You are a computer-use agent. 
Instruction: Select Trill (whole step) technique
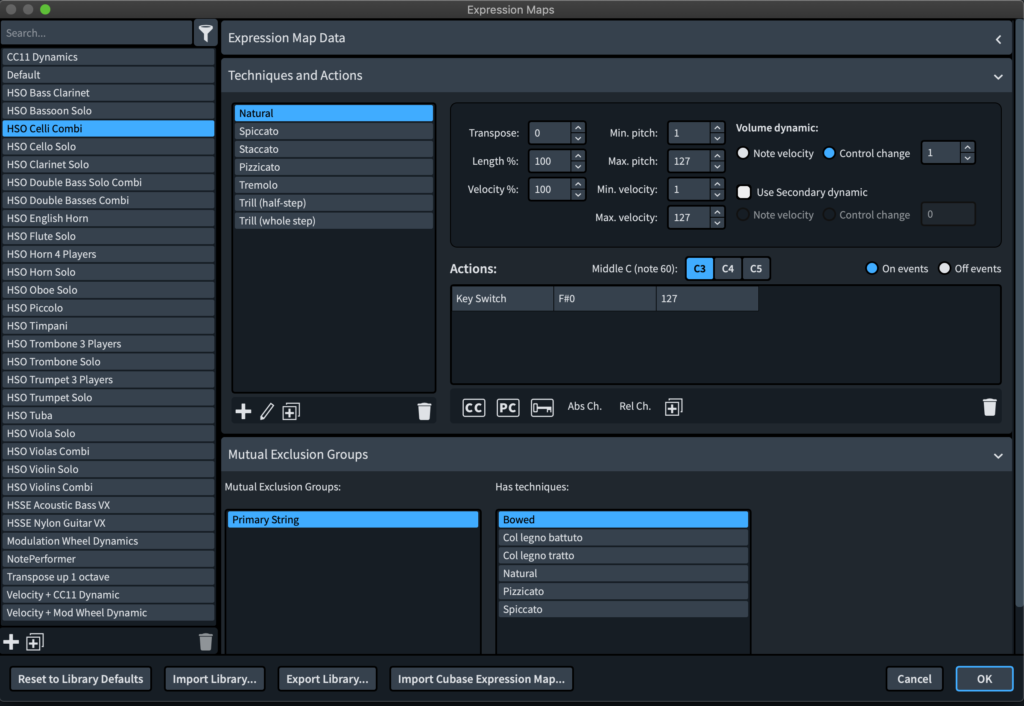click(x=334, y=221)
